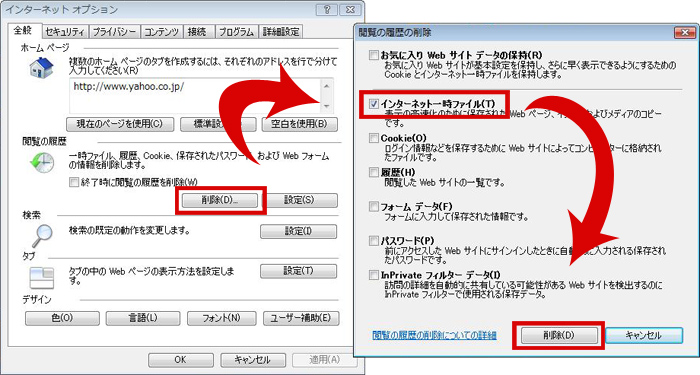Open search 設定(I) button
Viewport: 700px width, 375px height.
[298, 231]
